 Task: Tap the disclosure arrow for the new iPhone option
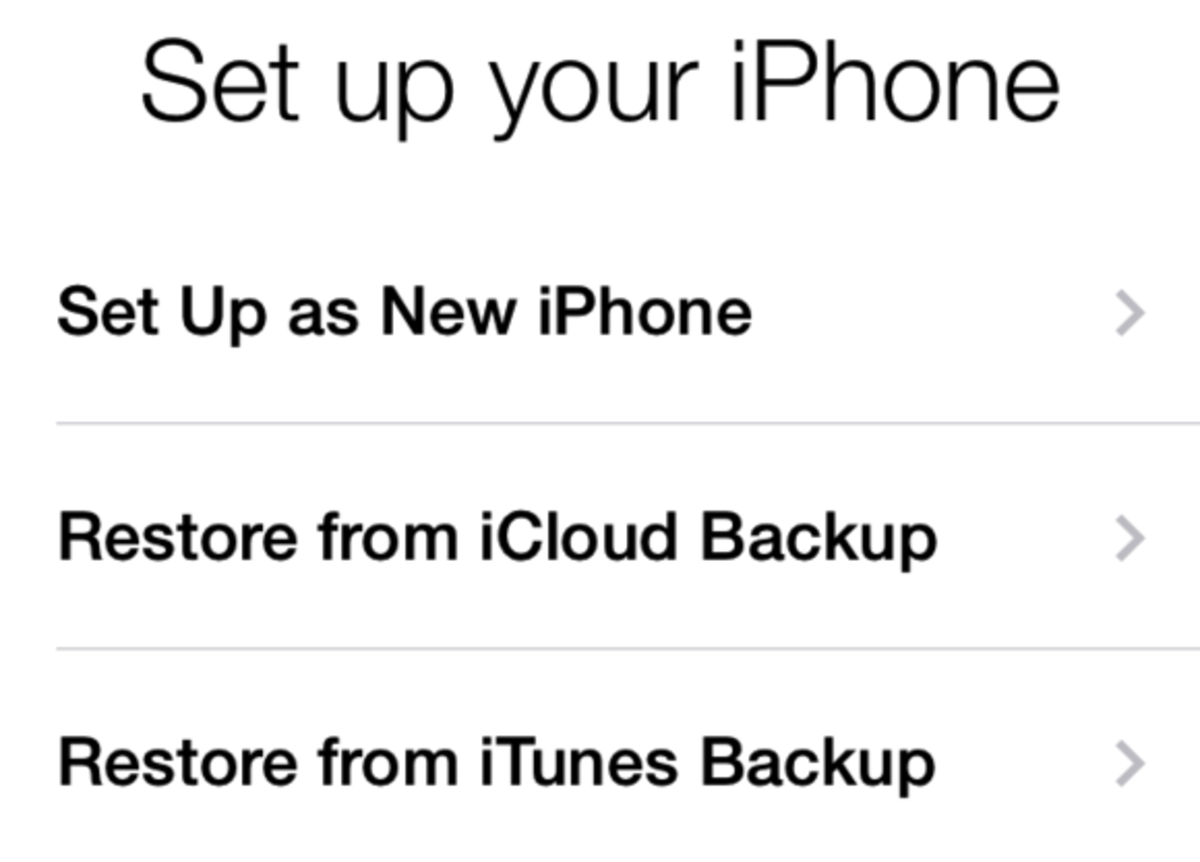[x=1128, y=313]
